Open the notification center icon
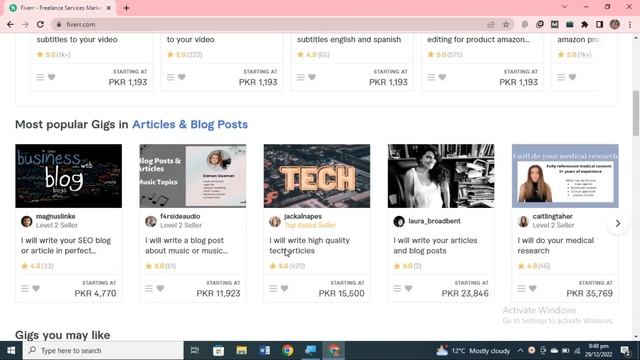 (625, 350)
